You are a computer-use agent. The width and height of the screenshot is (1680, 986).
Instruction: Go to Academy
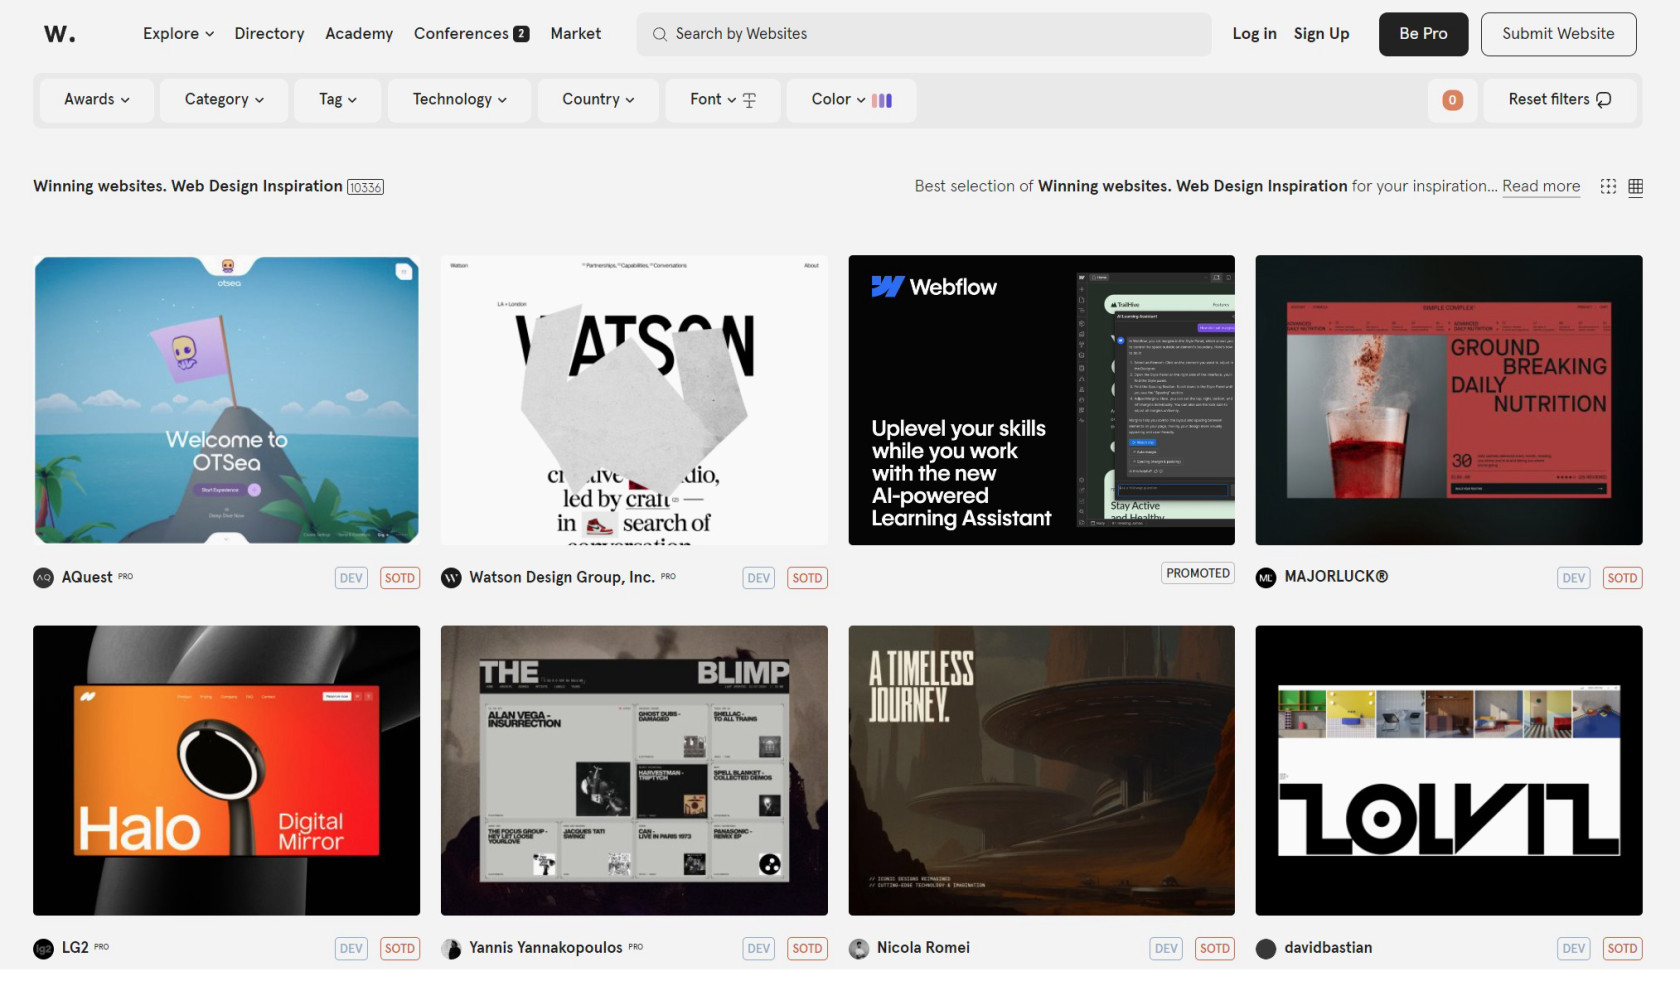359,34
